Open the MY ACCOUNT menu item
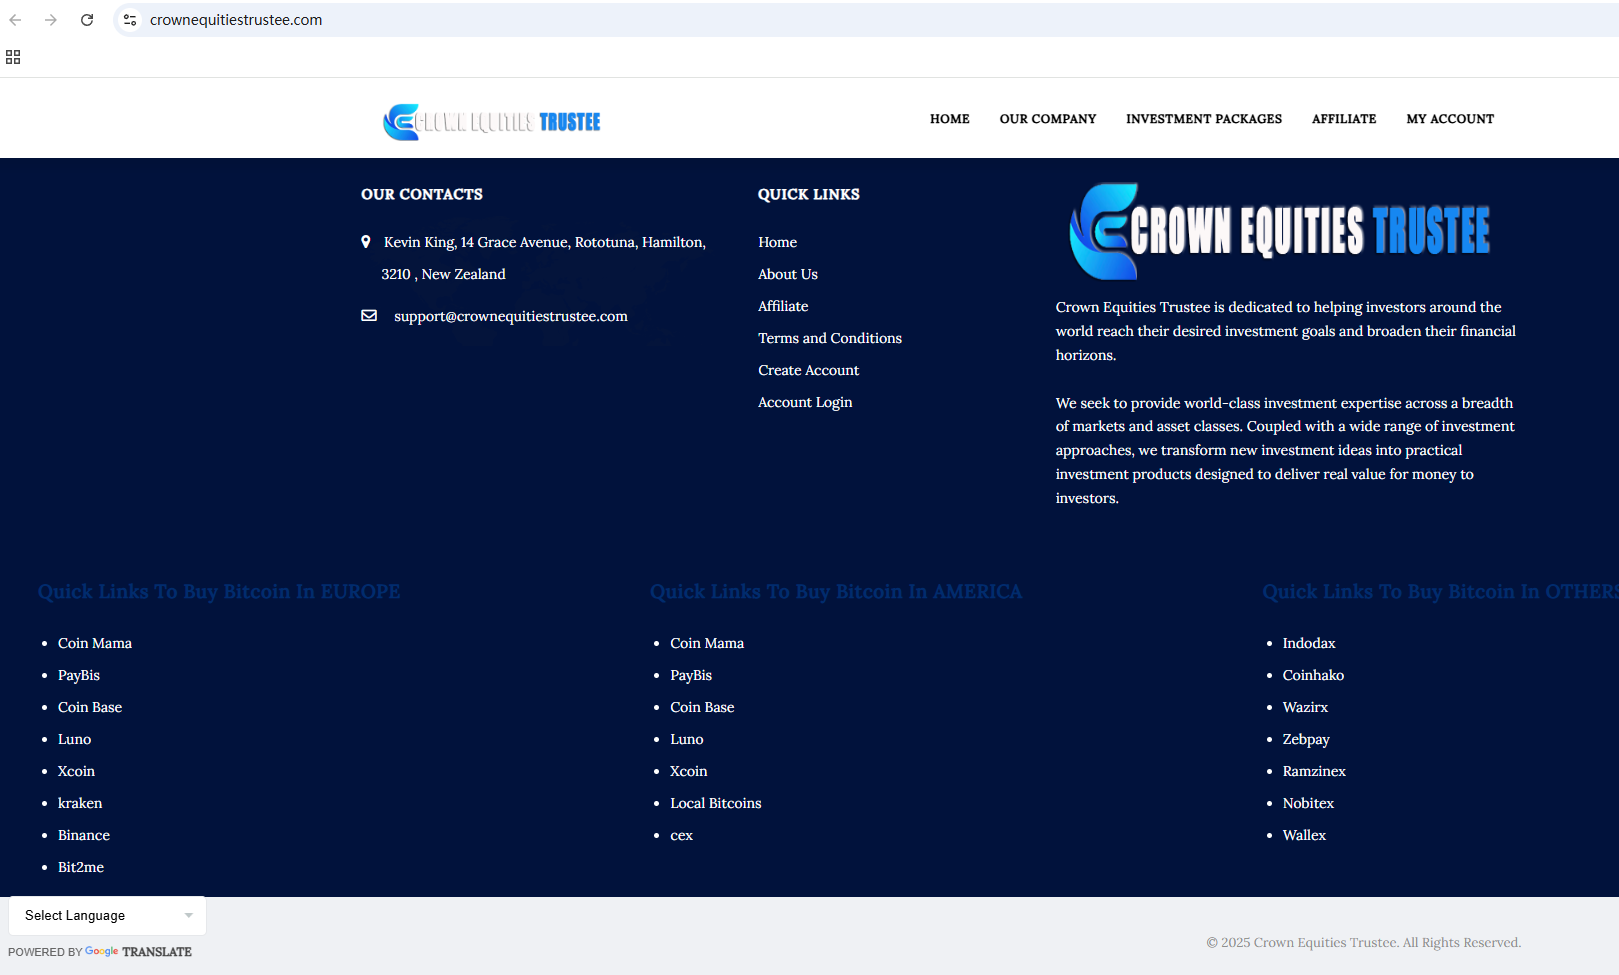Screen dimensions: 1619x975 [x=1450, y=119]
